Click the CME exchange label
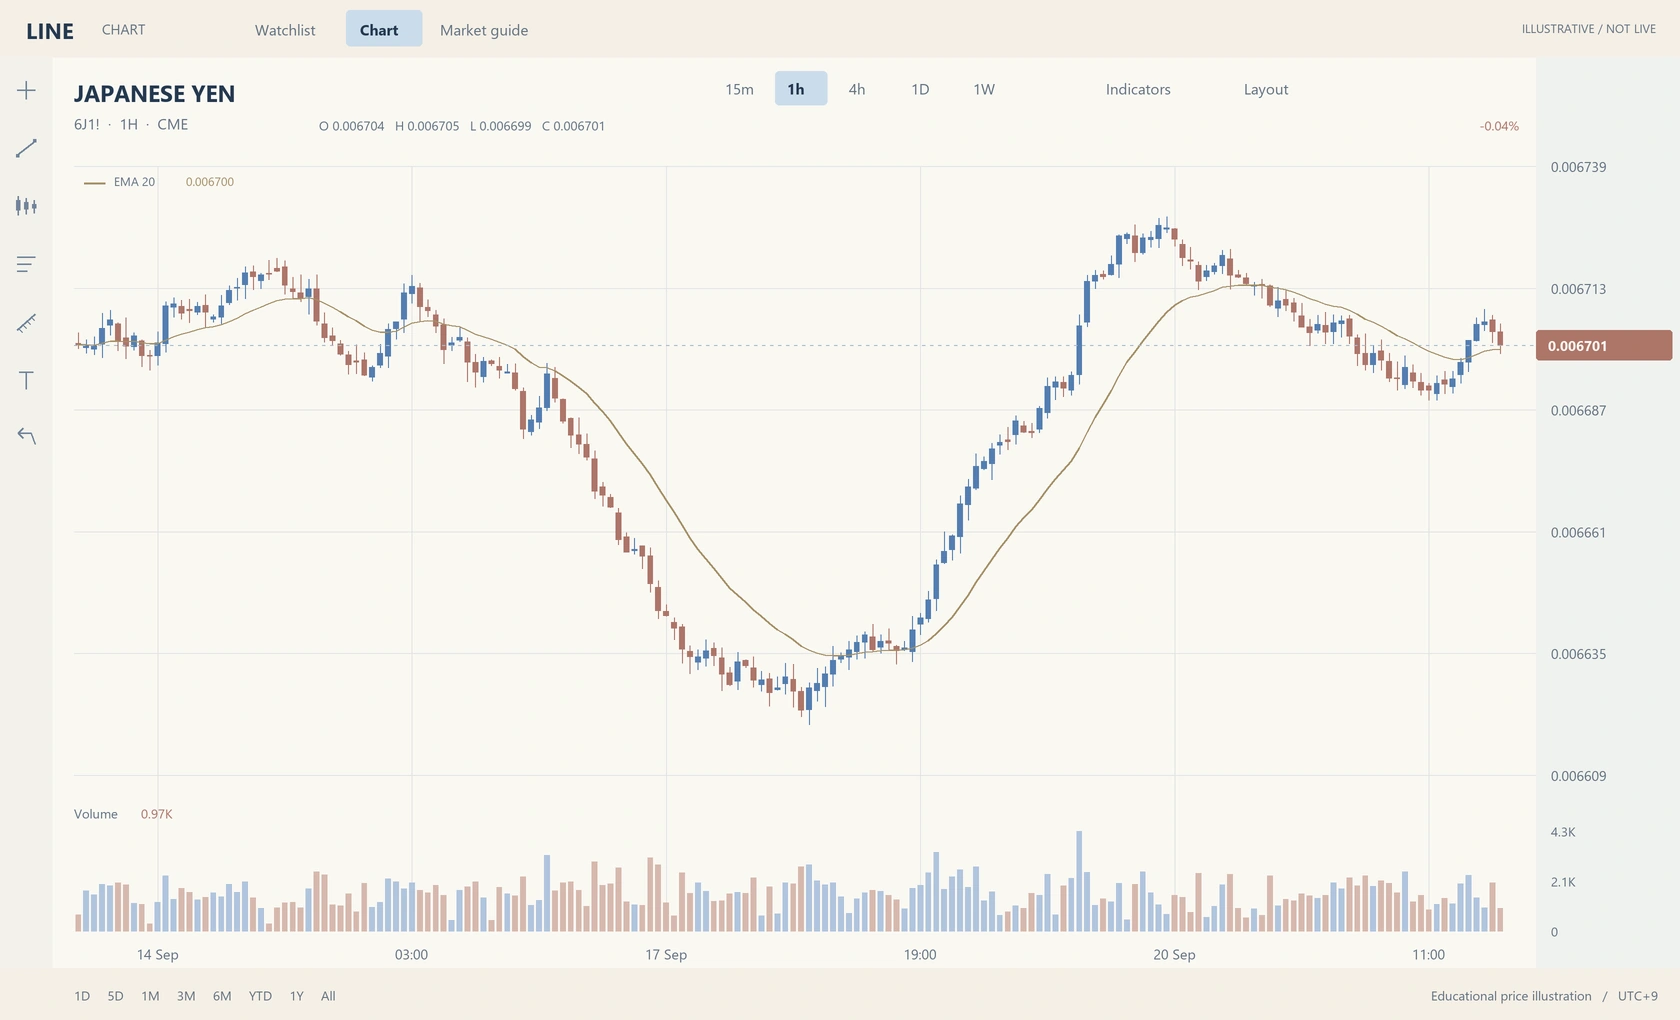1680x1020 pixels. click(x=173, y=125)
